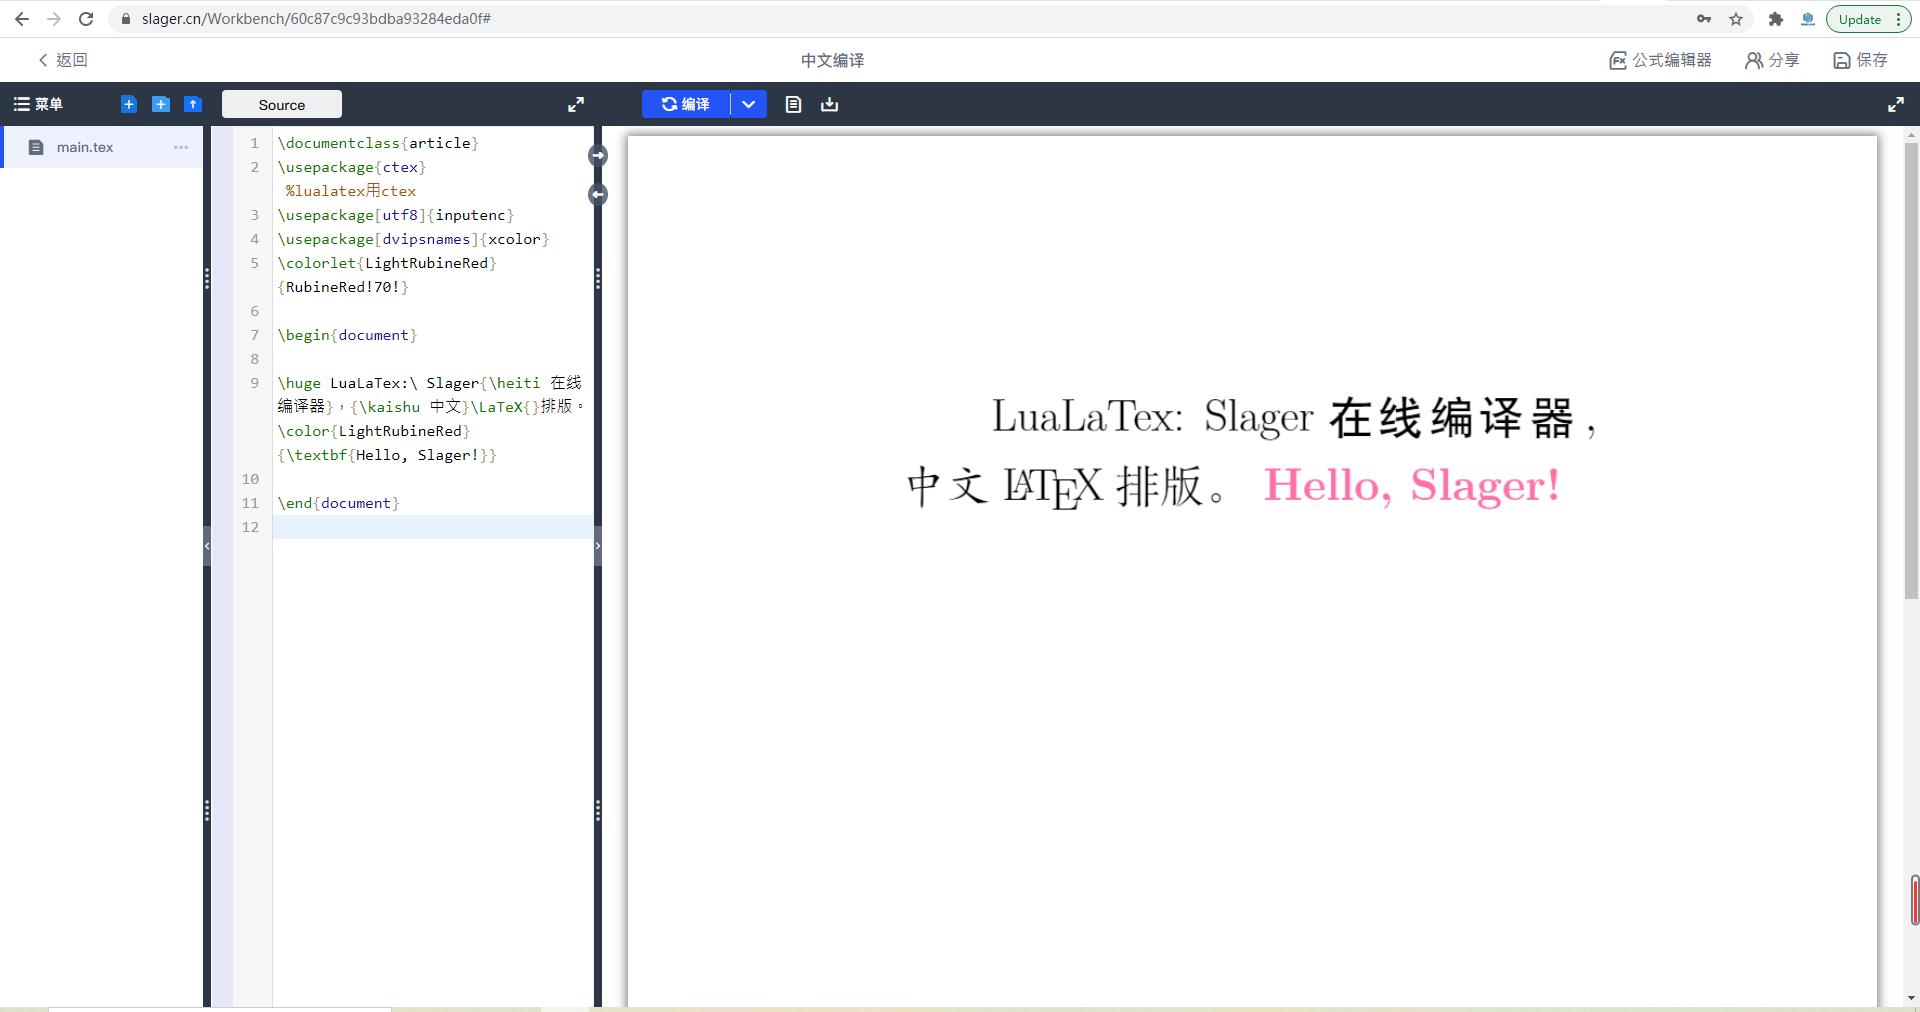The image size is (1920, 1012).
Task: Save the project with 保存 icon
Action: [1860, 60]
